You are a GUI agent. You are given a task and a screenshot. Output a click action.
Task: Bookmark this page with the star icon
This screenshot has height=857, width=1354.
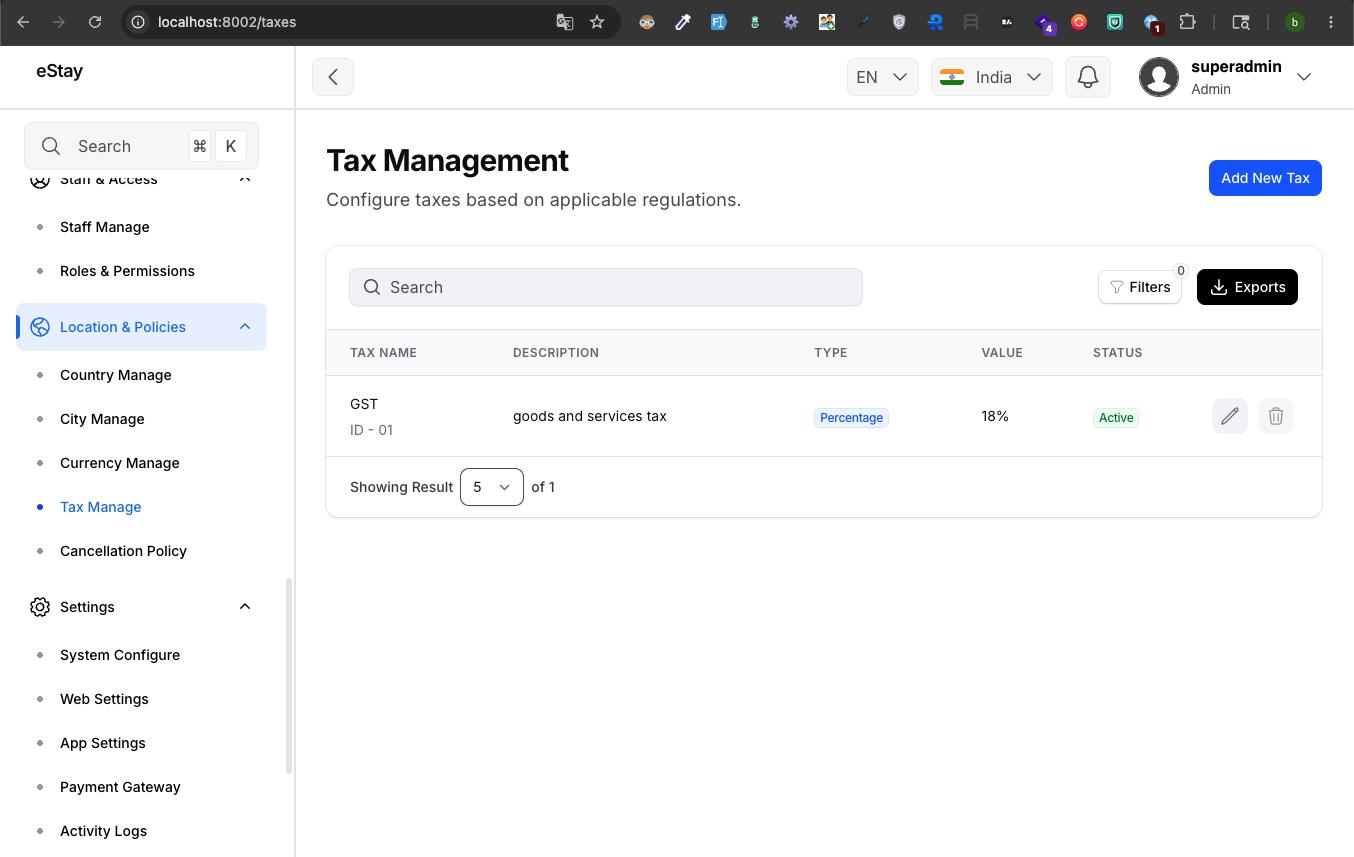point(597,22)
